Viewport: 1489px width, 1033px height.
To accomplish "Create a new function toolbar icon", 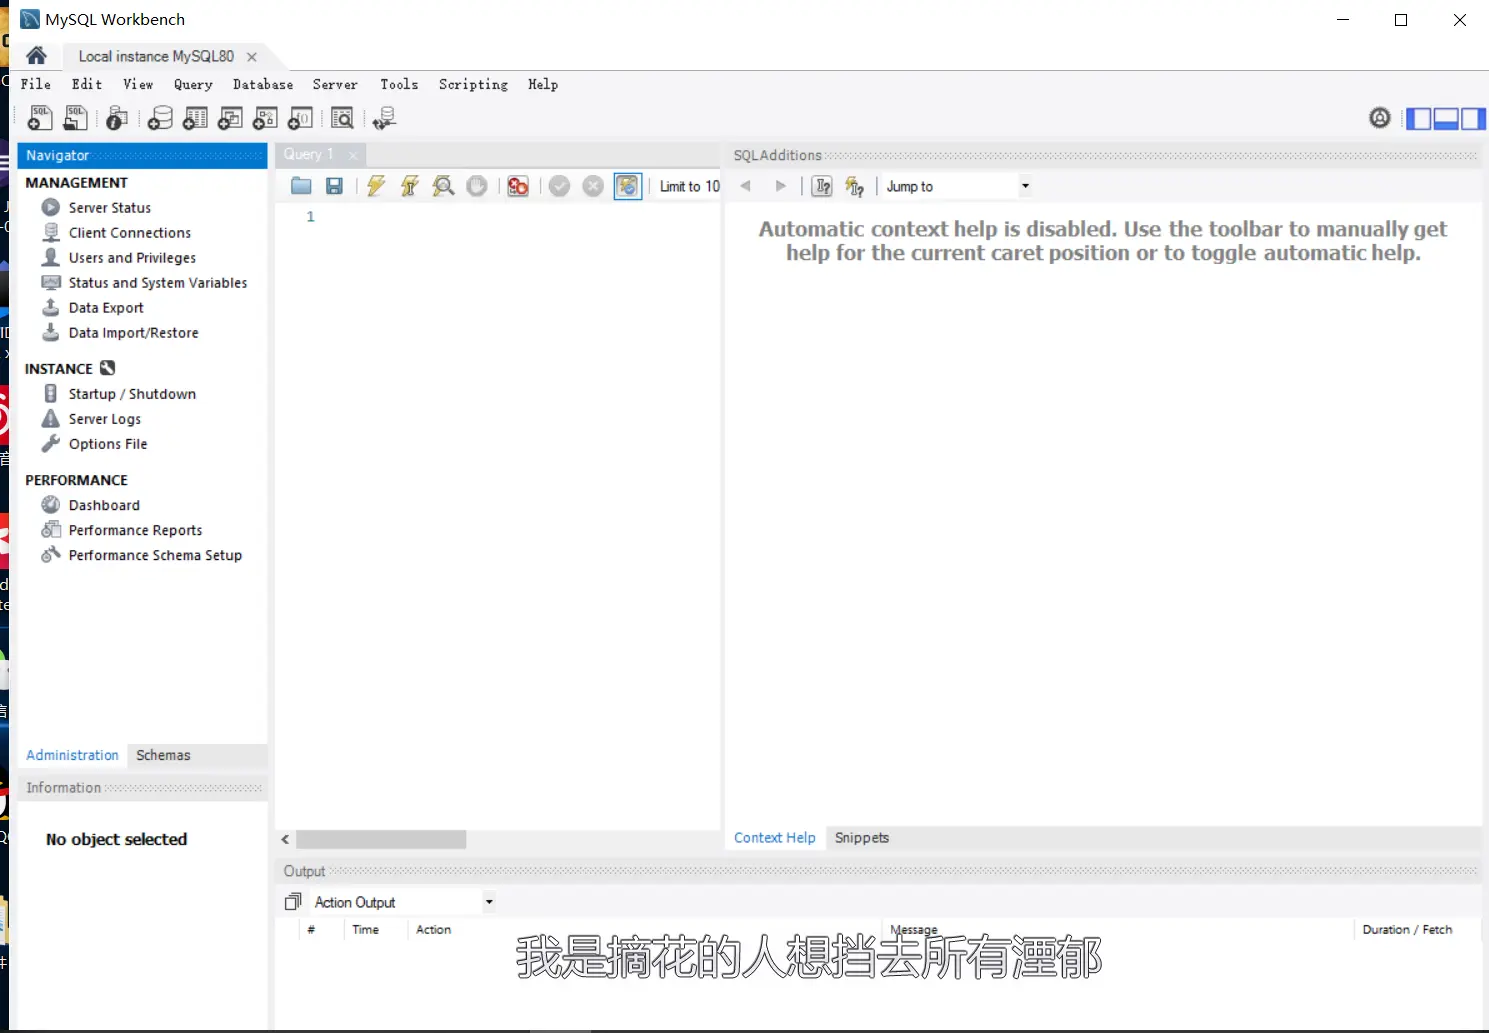I will click(x=301, y=118).
